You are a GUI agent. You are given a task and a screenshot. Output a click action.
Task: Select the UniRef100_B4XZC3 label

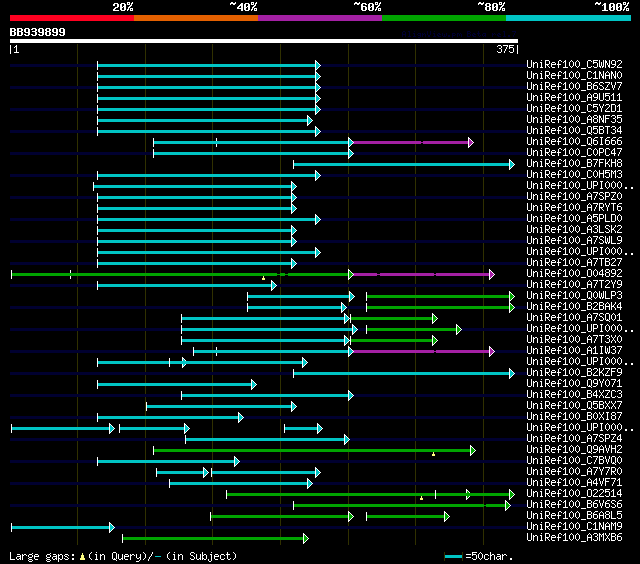[574, 395]
